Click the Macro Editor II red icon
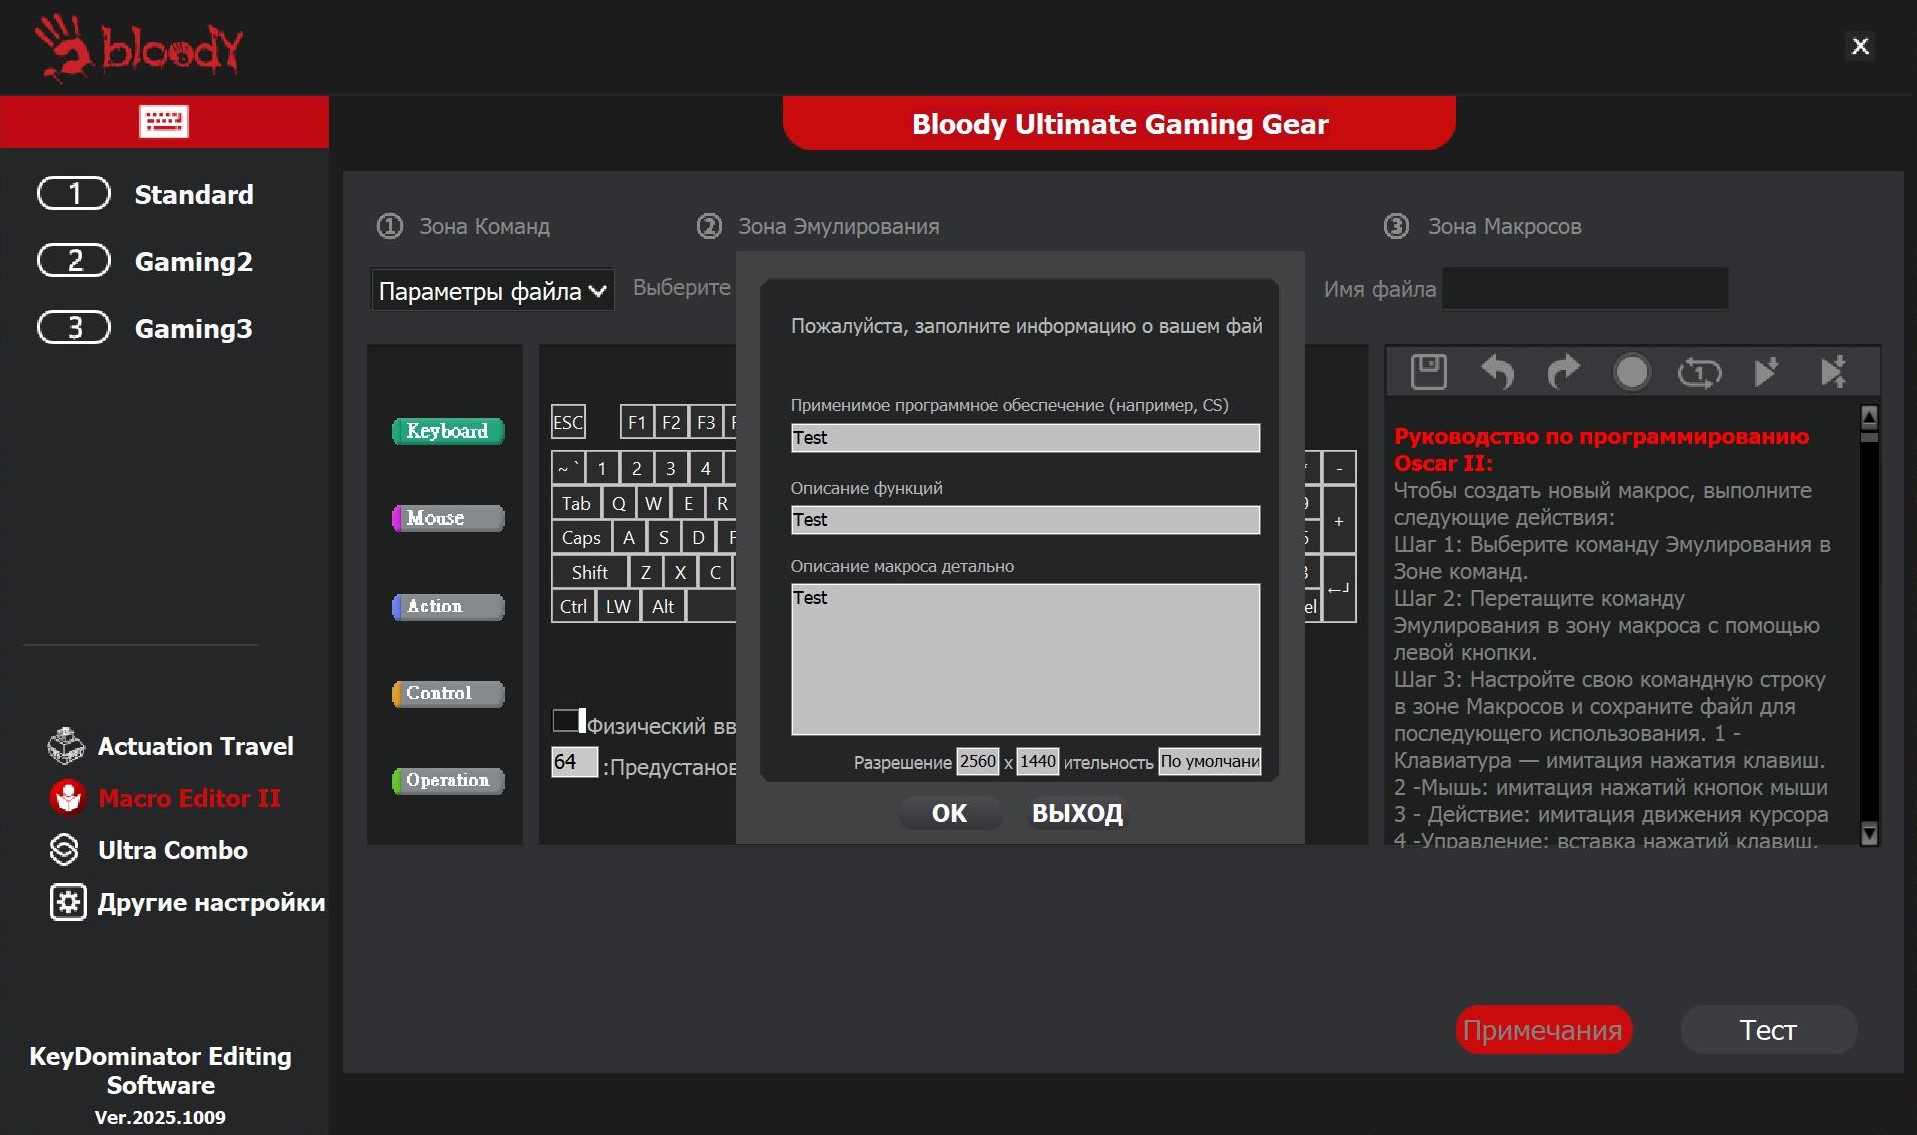 (67, 798)
